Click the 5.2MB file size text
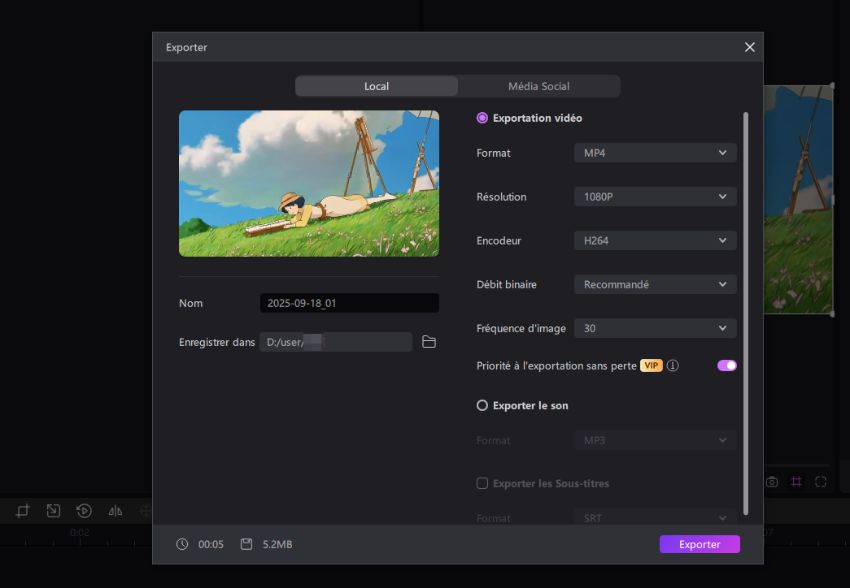Viewport: 850px width, 588px height. coord(278,544)
